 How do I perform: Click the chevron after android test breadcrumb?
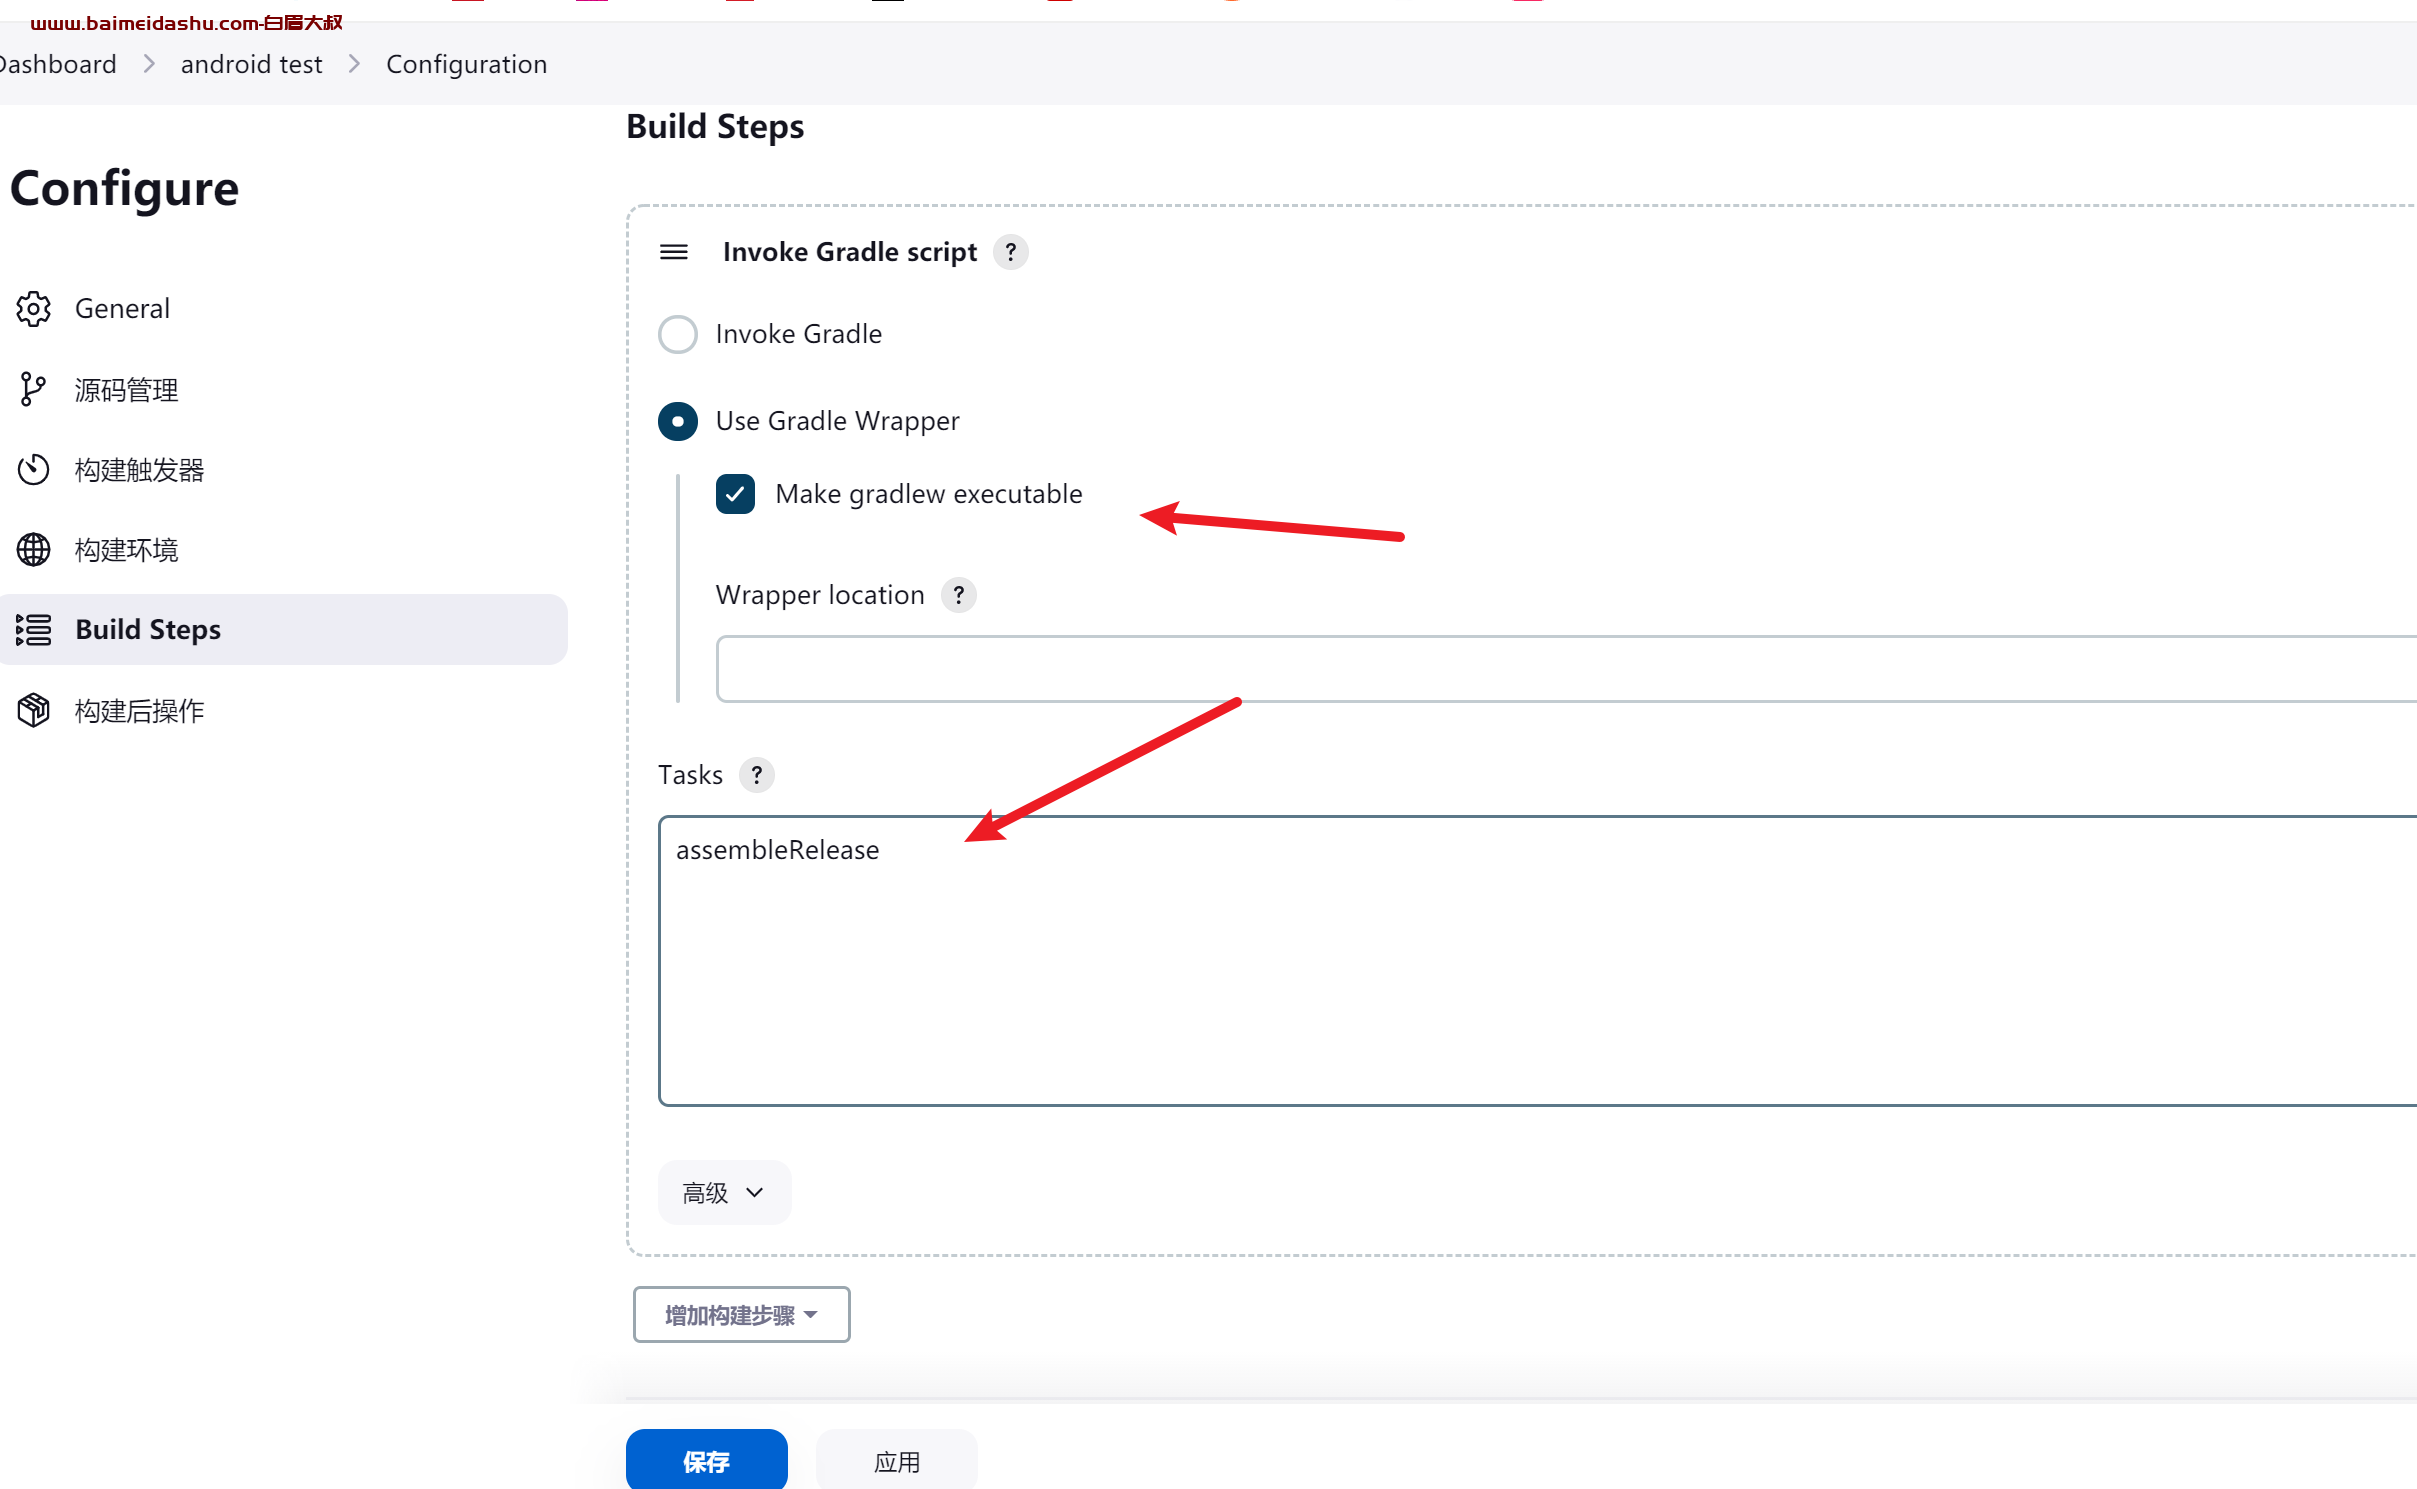tap(354, 64)
